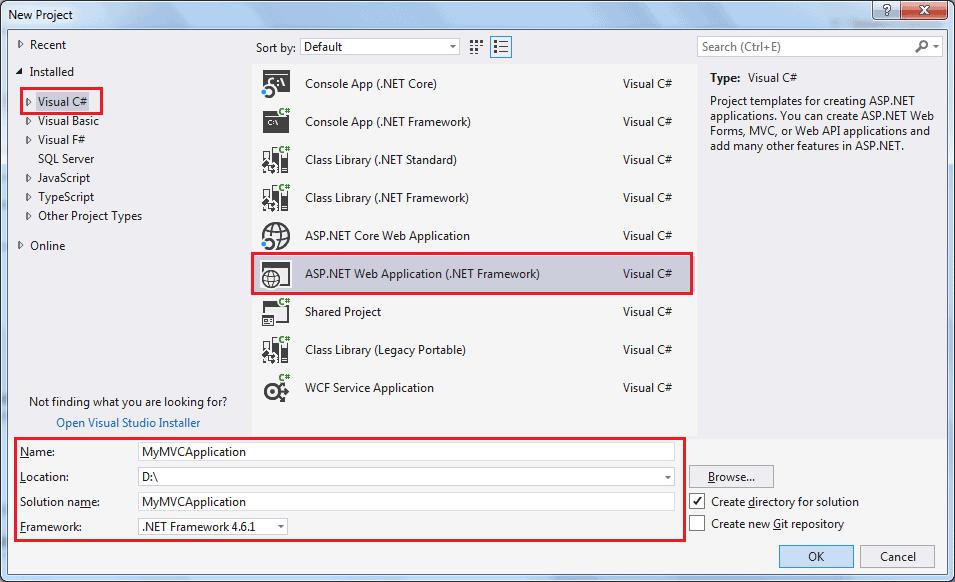Click the search magnifier icon
The height and width of the screenshot is (582, 955).
922,46
